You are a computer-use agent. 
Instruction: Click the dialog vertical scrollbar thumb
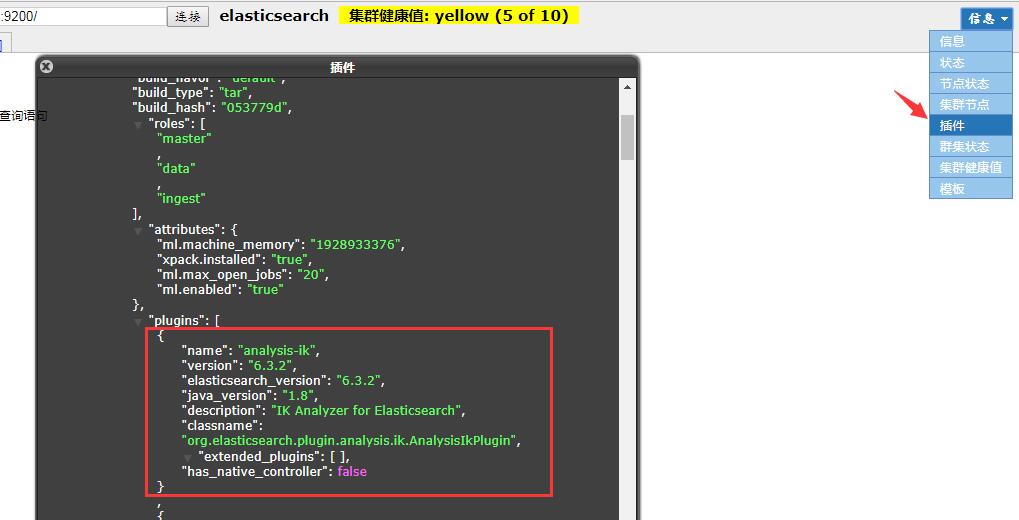pyautogui.click(x=627, y=137)
